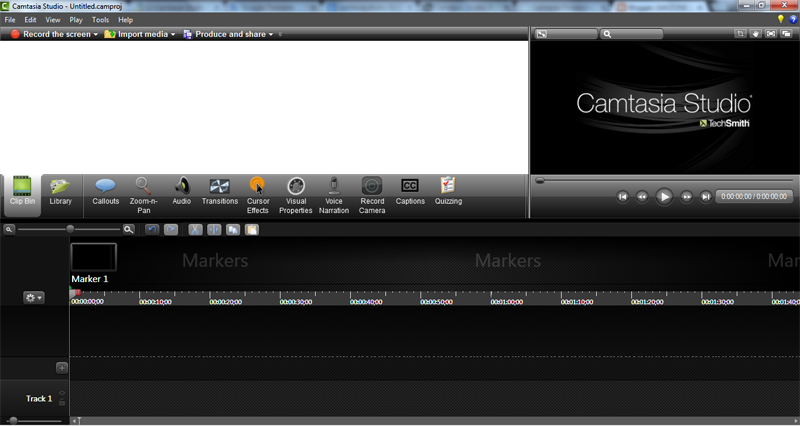Click the timeline playhead handle

tap(74, 292)
